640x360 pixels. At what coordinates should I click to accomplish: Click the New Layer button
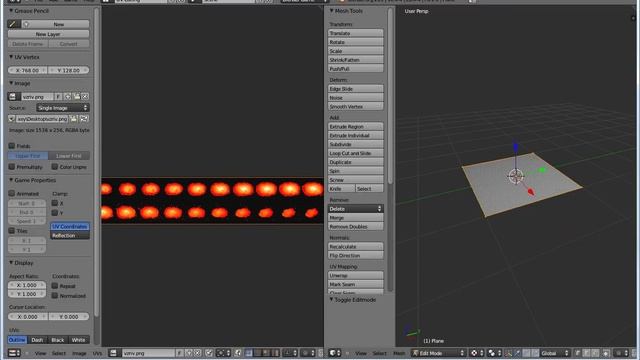click(48, 34)
